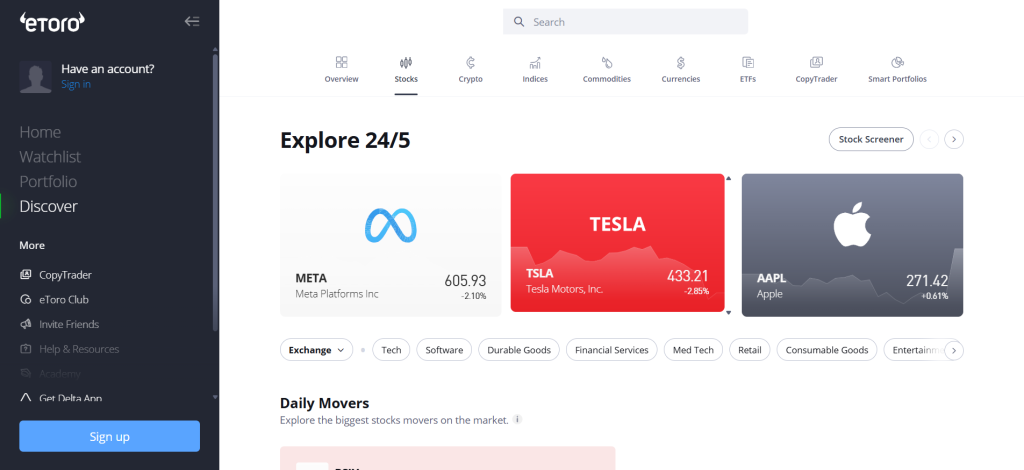
Task: Go to next Explore carousel slide
Action: [x=954, y=139]
